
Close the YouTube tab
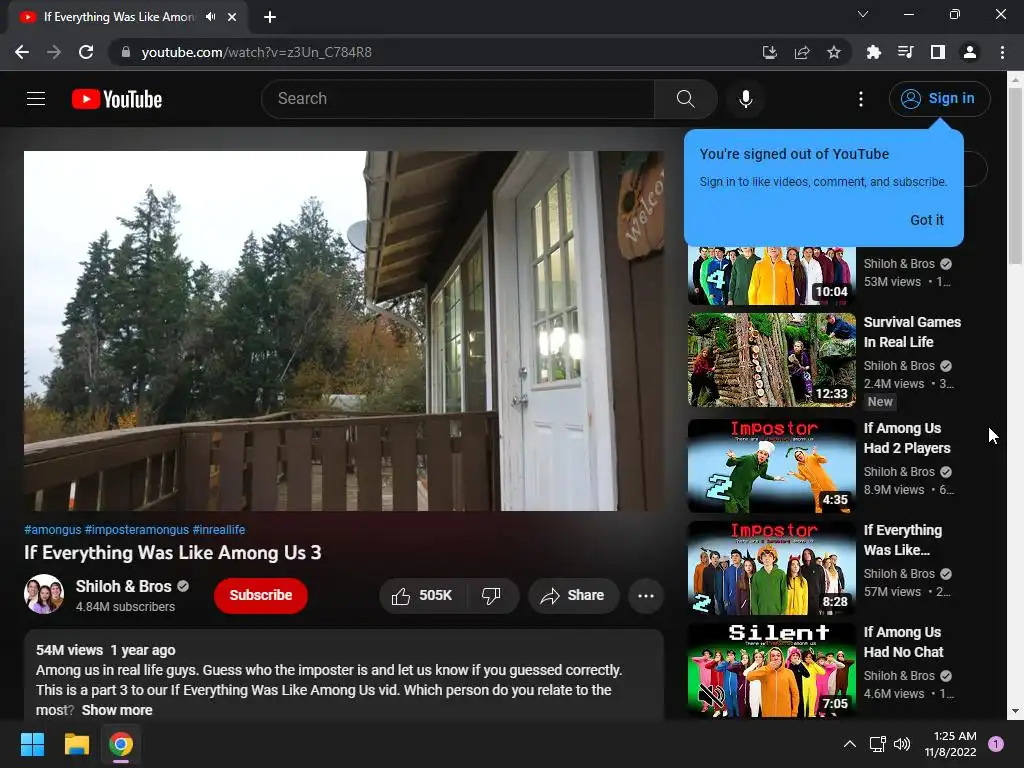(232, 17)
